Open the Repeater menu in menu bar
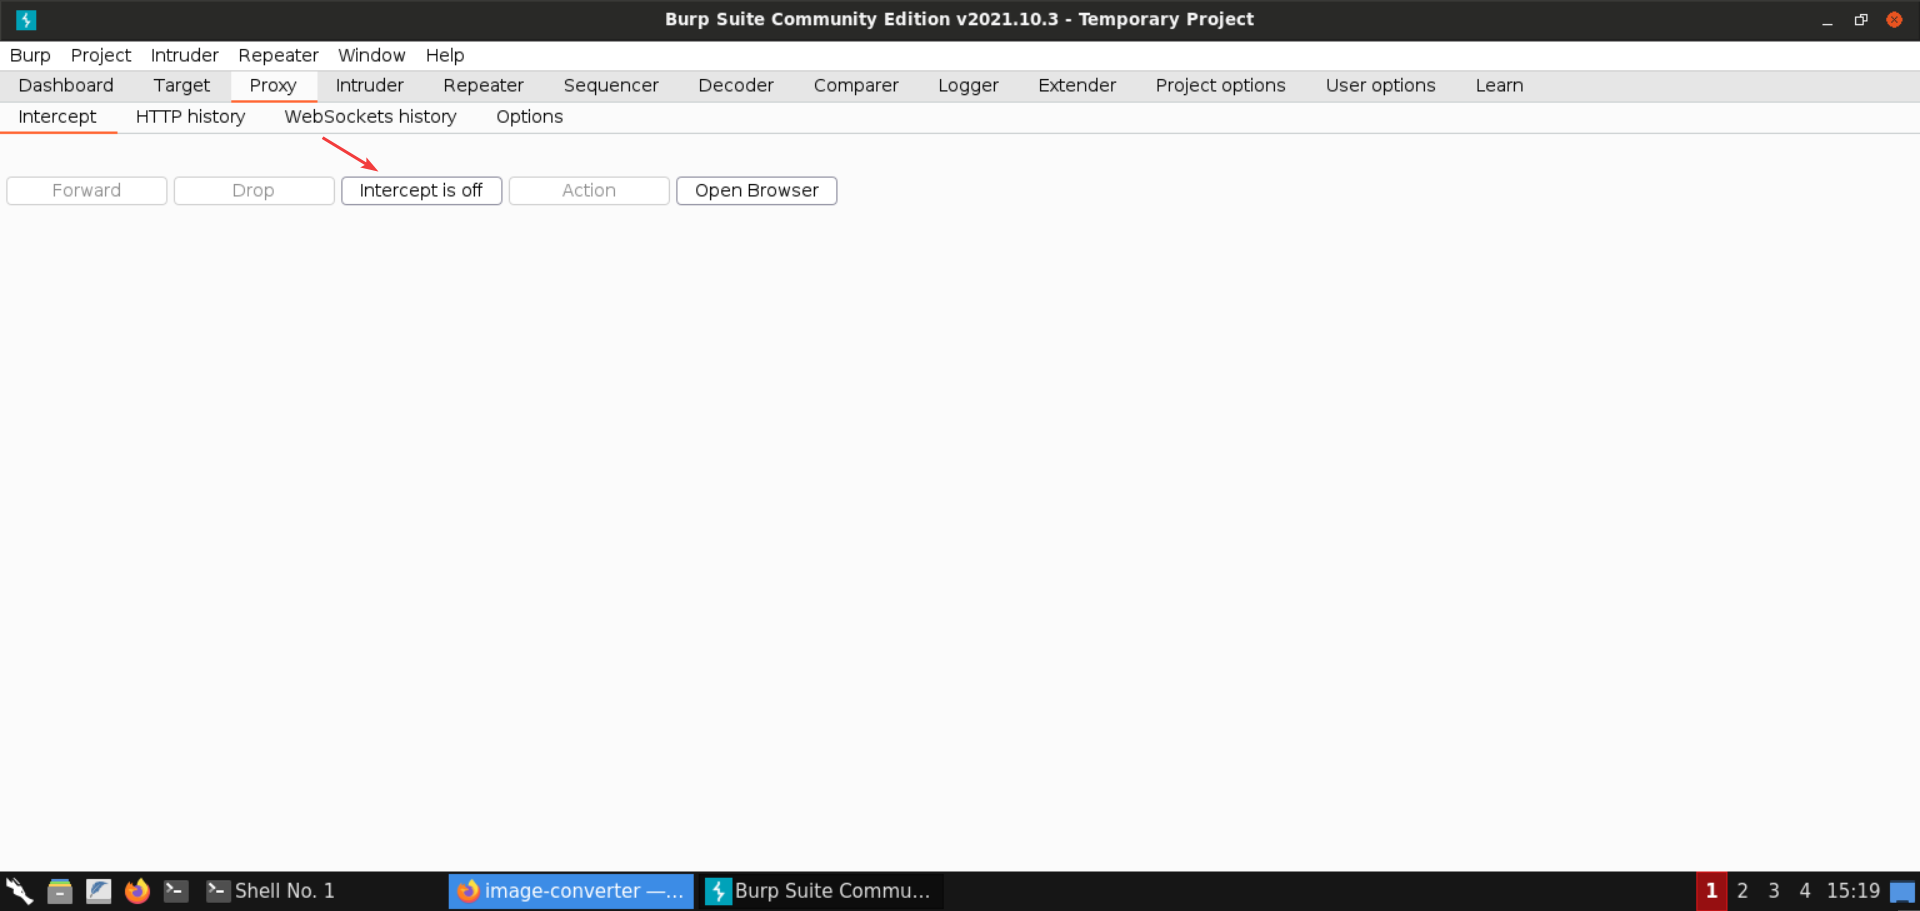 (x=278, y=55)
